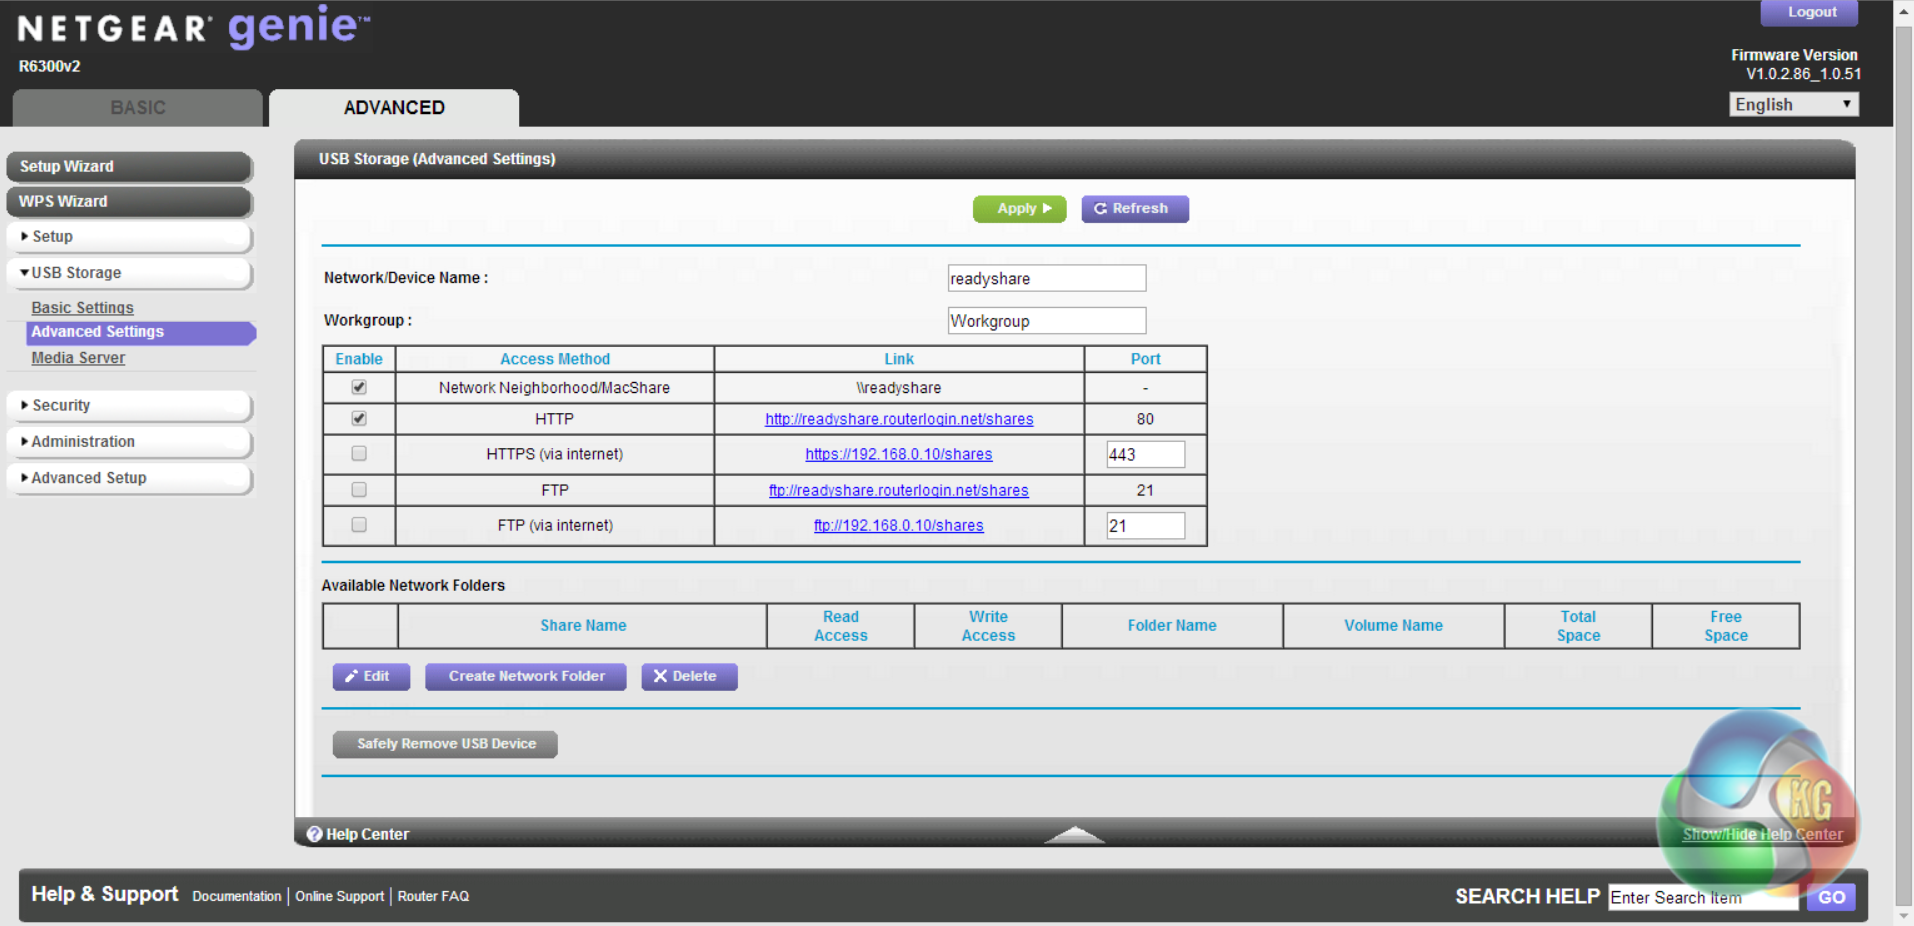The image size is (1914, 926).
Task: Open the Documentation link
Action: click(237, 896)
